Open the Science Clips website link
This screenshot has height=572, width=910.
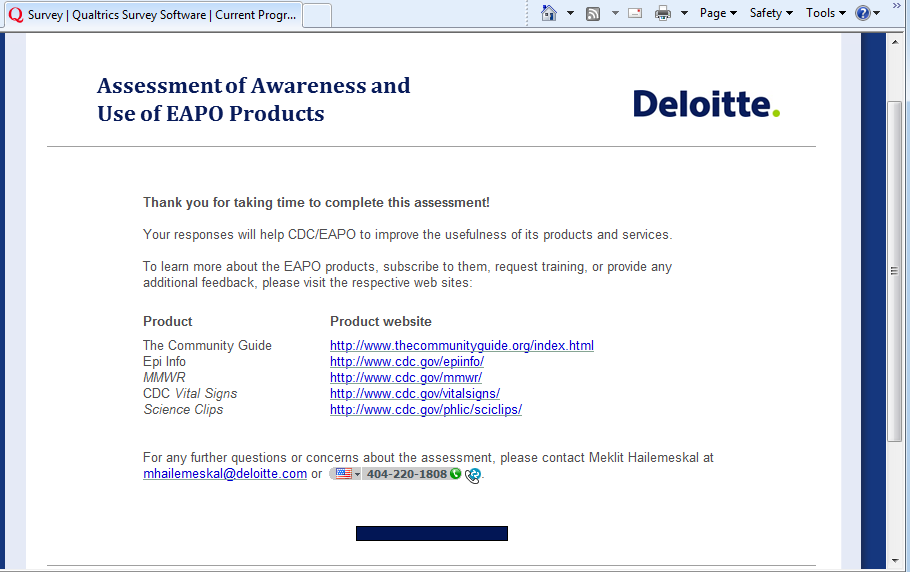point(425,410)
